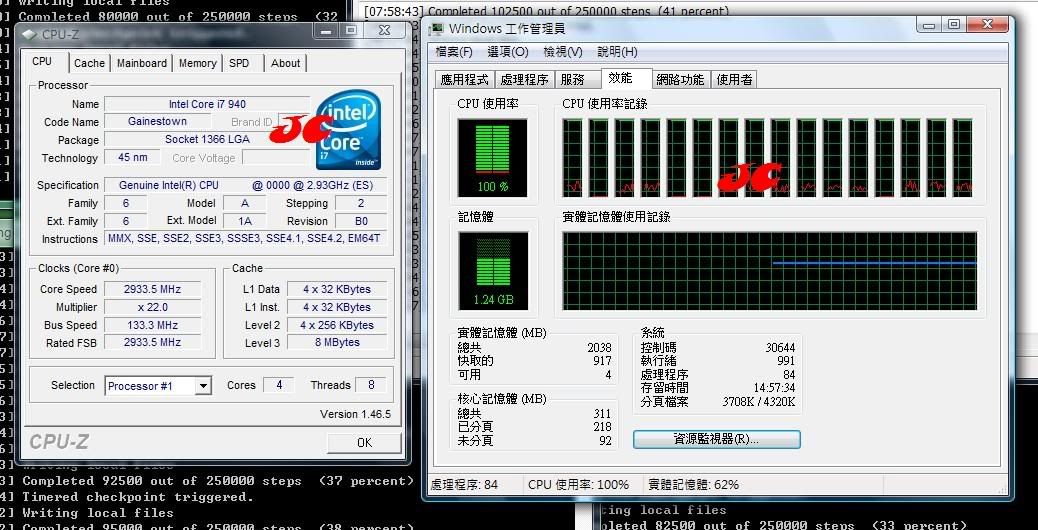Viewport: 1038px width, 530px height.
Task: Click the Version 1.46.5 label
Action: (355, 414)
